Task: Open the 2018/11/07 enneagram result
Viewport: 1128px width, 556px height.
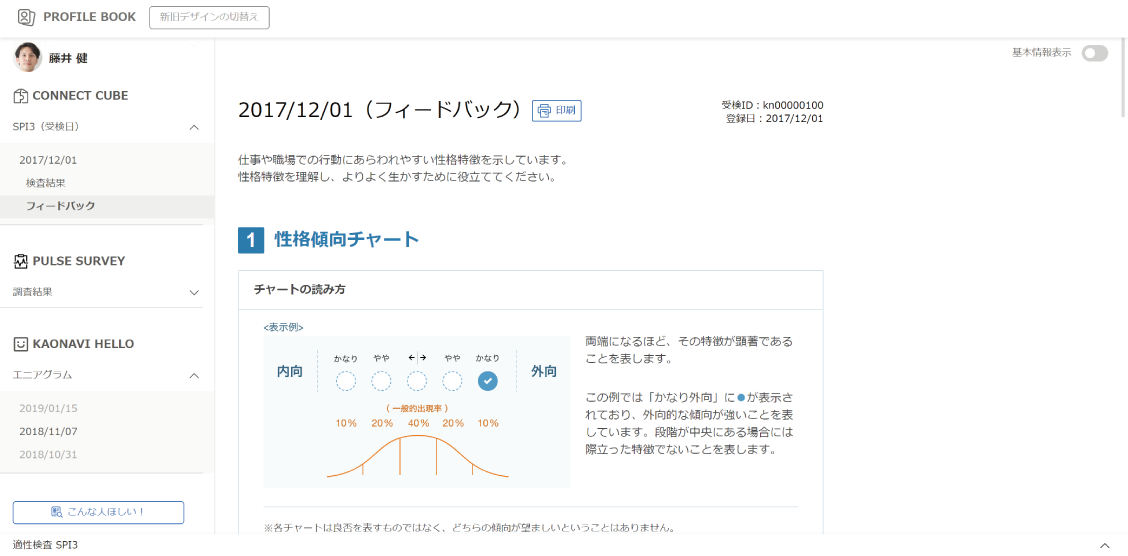Action: pos(48,431)
